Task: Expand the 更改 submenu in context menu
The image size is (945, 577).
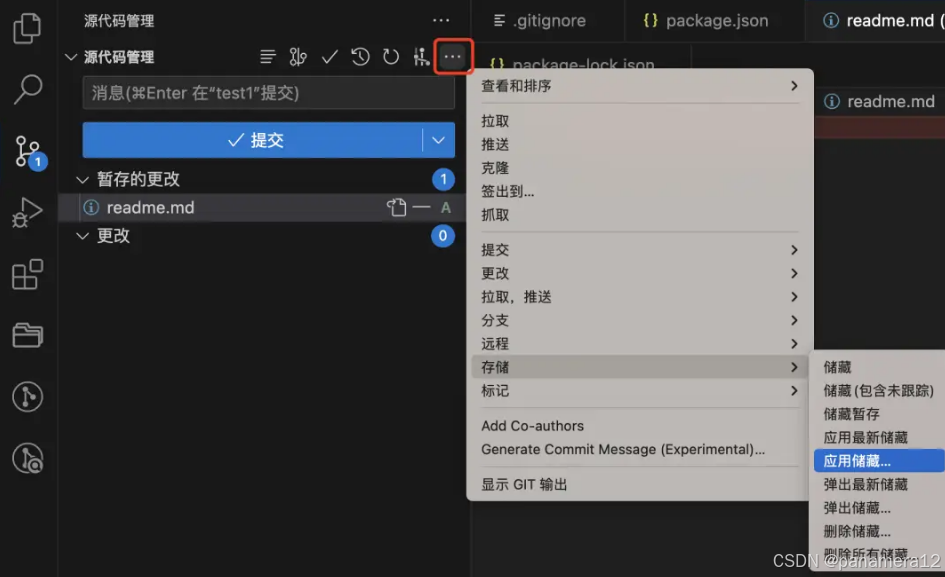Action: tap(639, 274)
